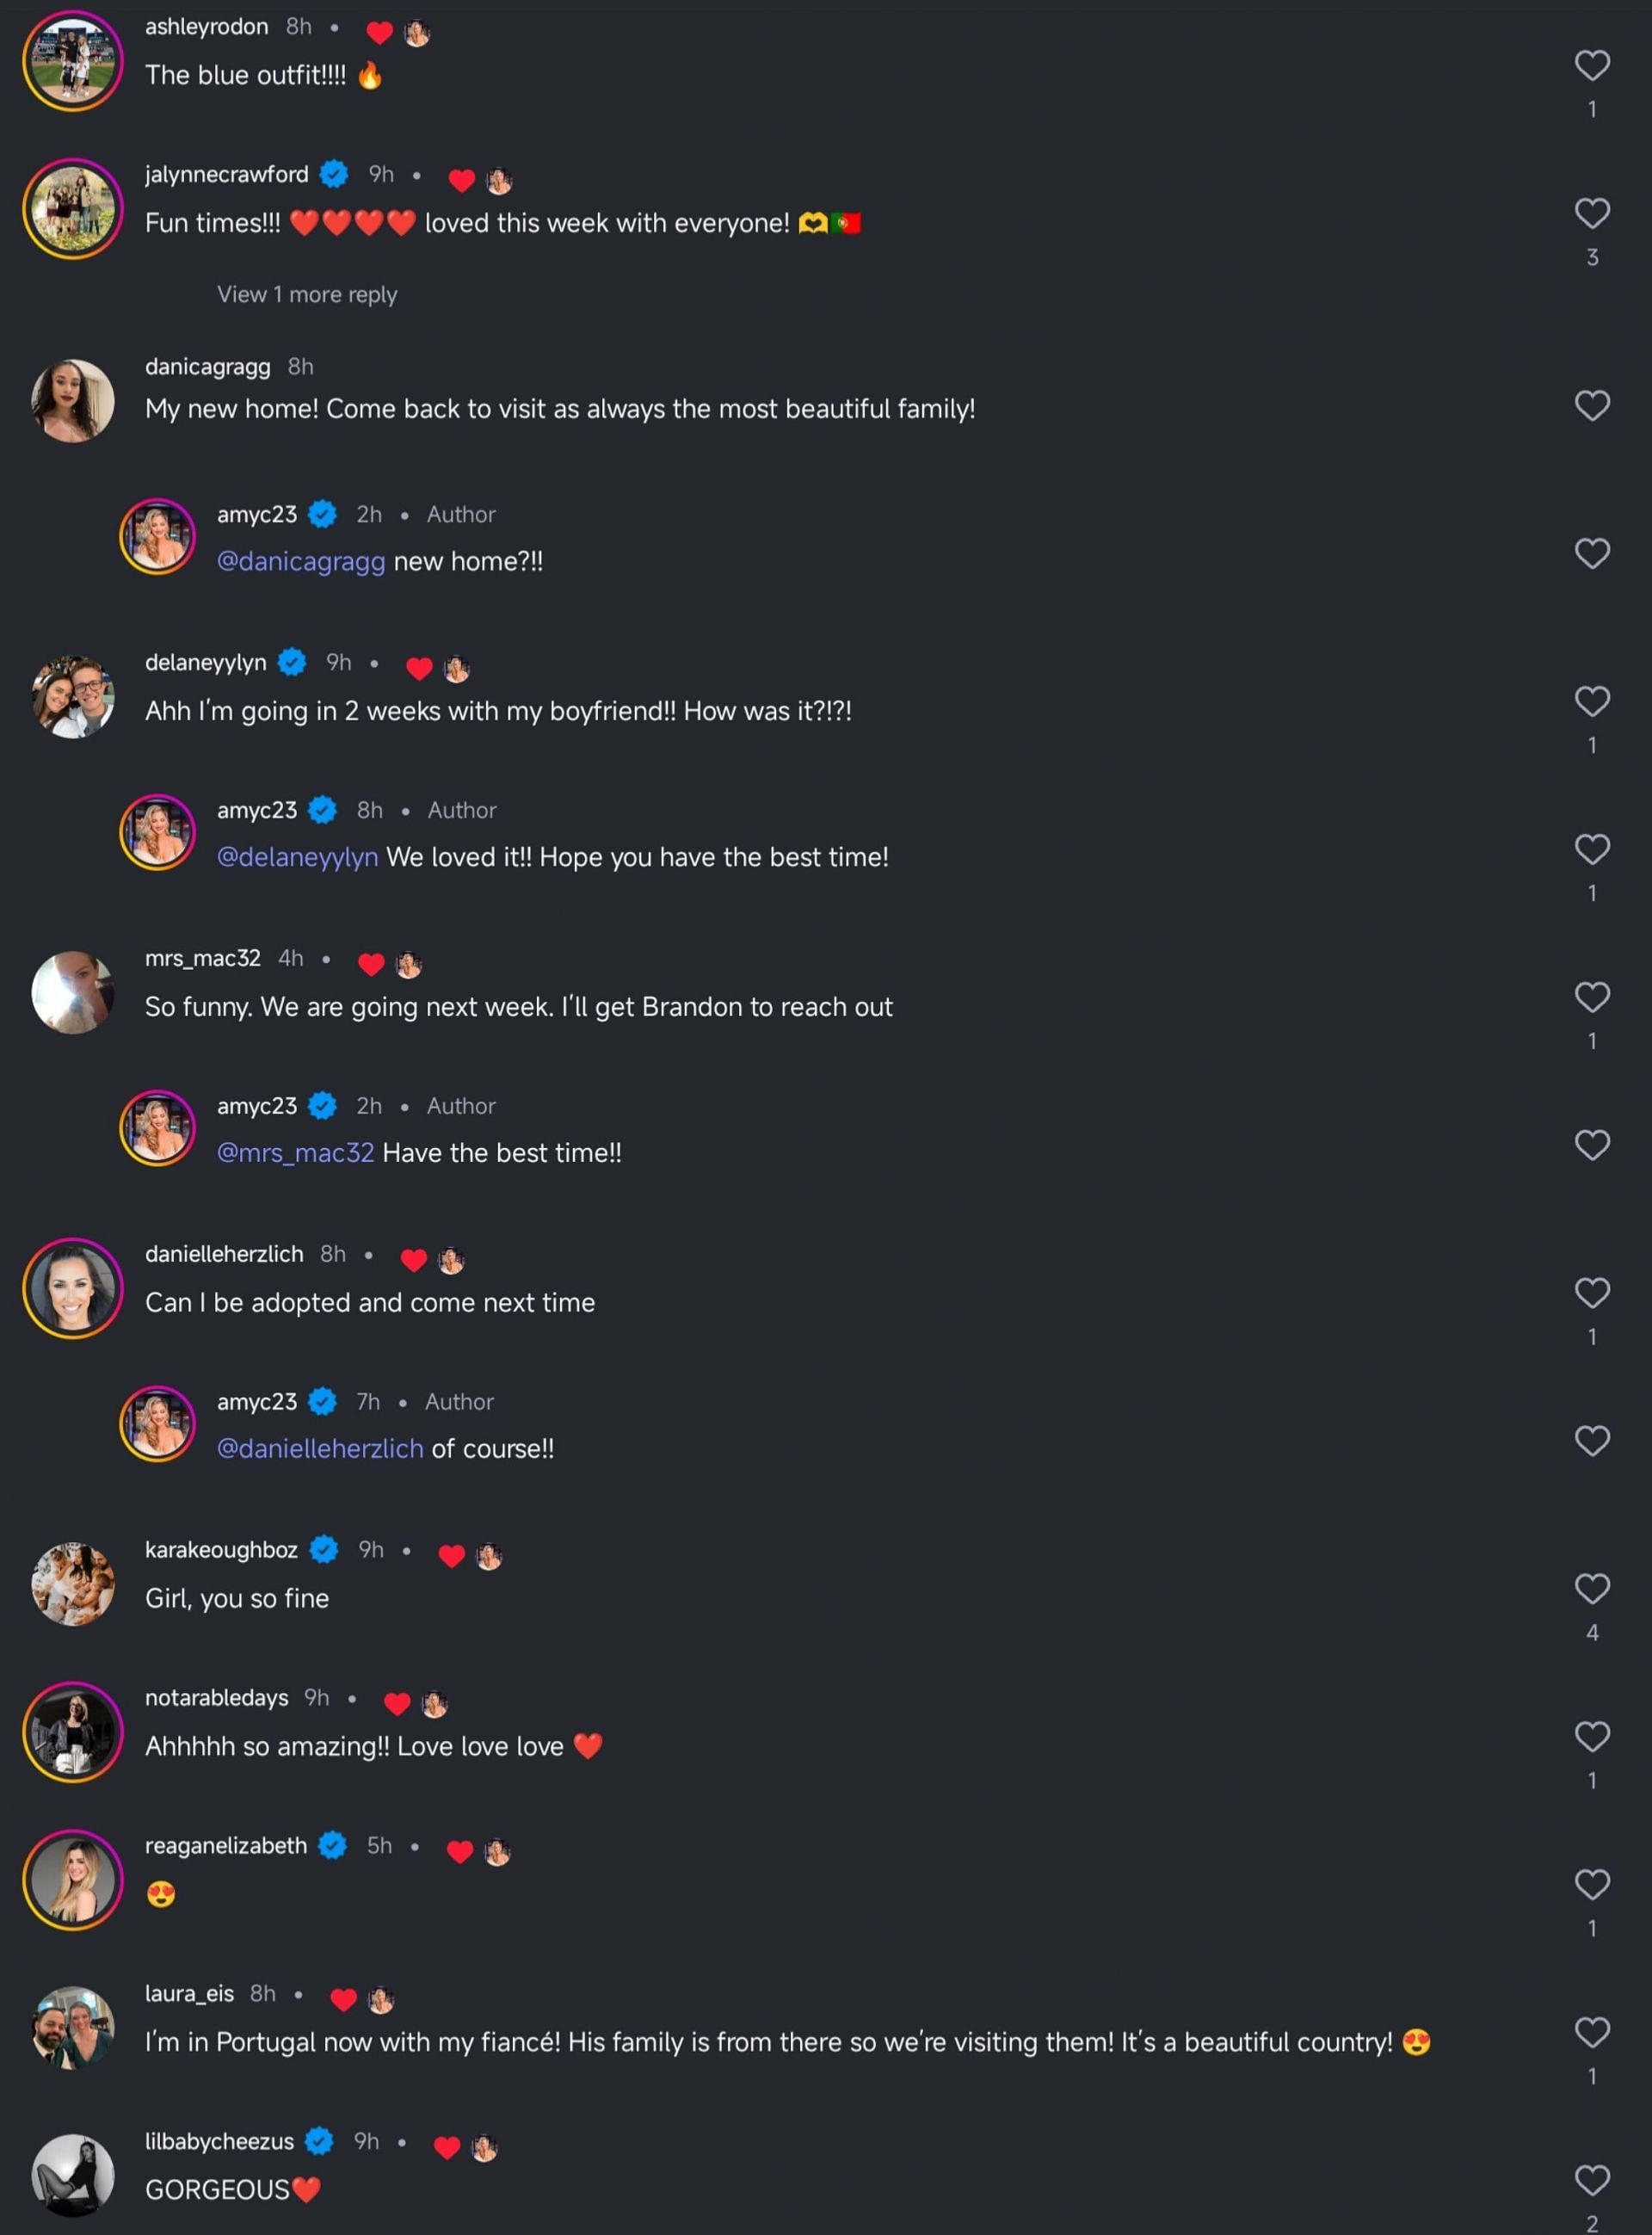Toggle like on amyc23's 'new home?!!' reply
This screenshot has width=1652, height=2235.
click(1591, 554)
